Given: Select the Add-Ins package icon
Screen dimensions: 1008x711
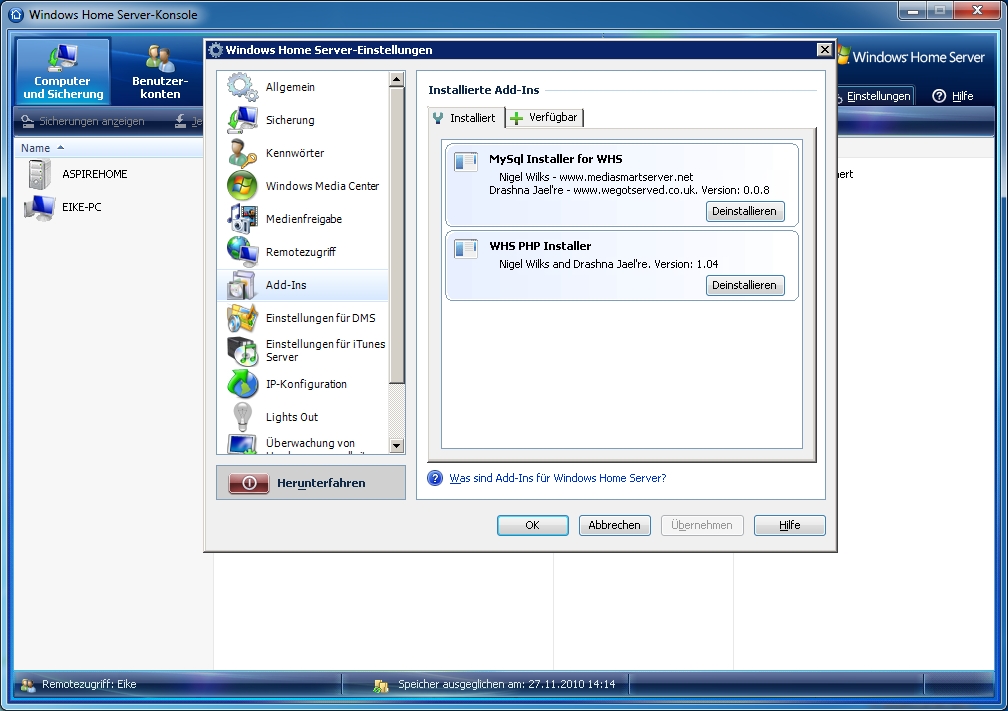Looking at the screenshot, I should tap(242, 285).
